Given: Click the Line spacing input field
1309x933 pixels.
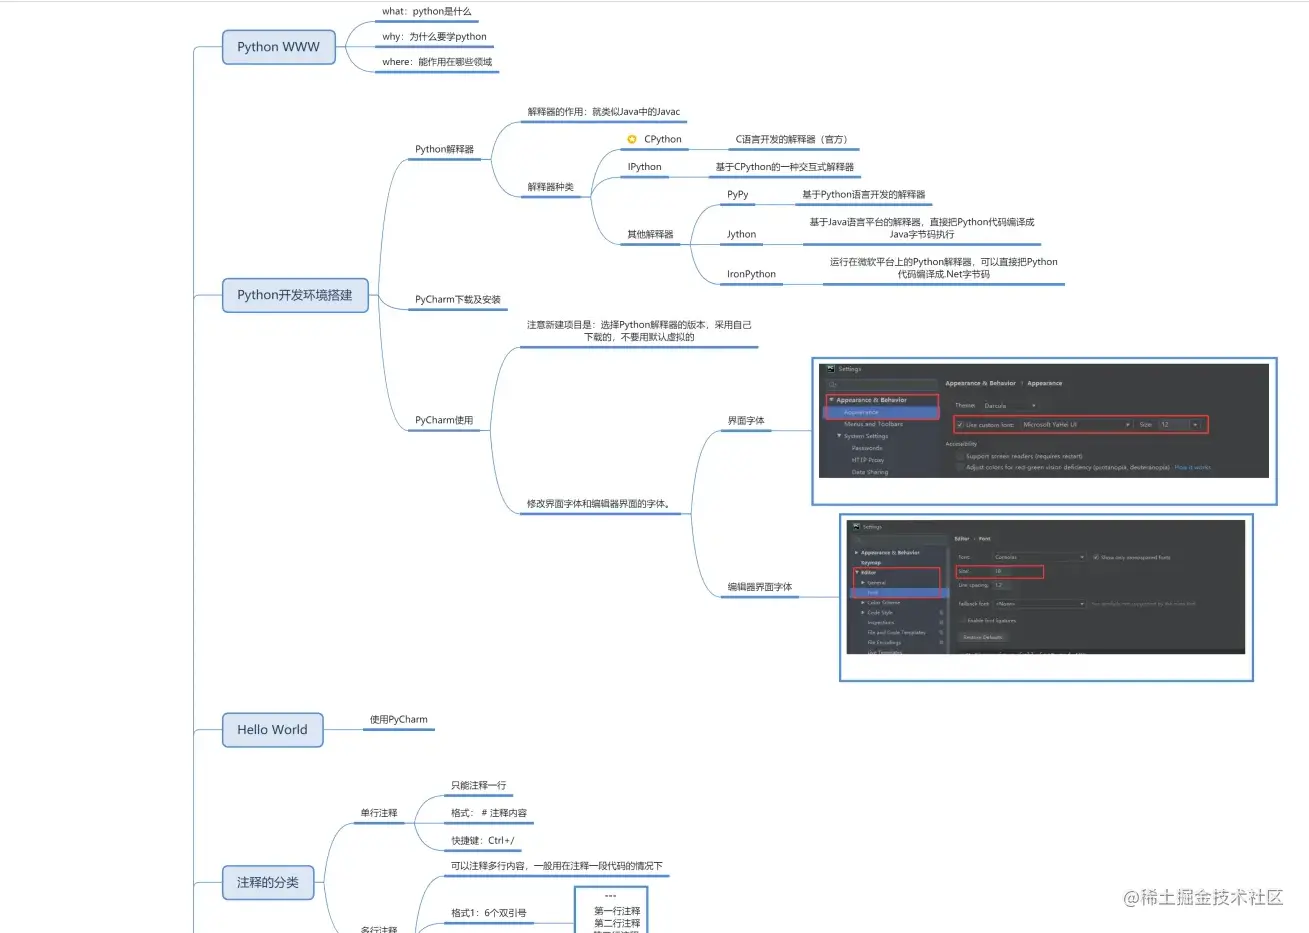Looking at the screenshot, I should [x=999, y=585].
